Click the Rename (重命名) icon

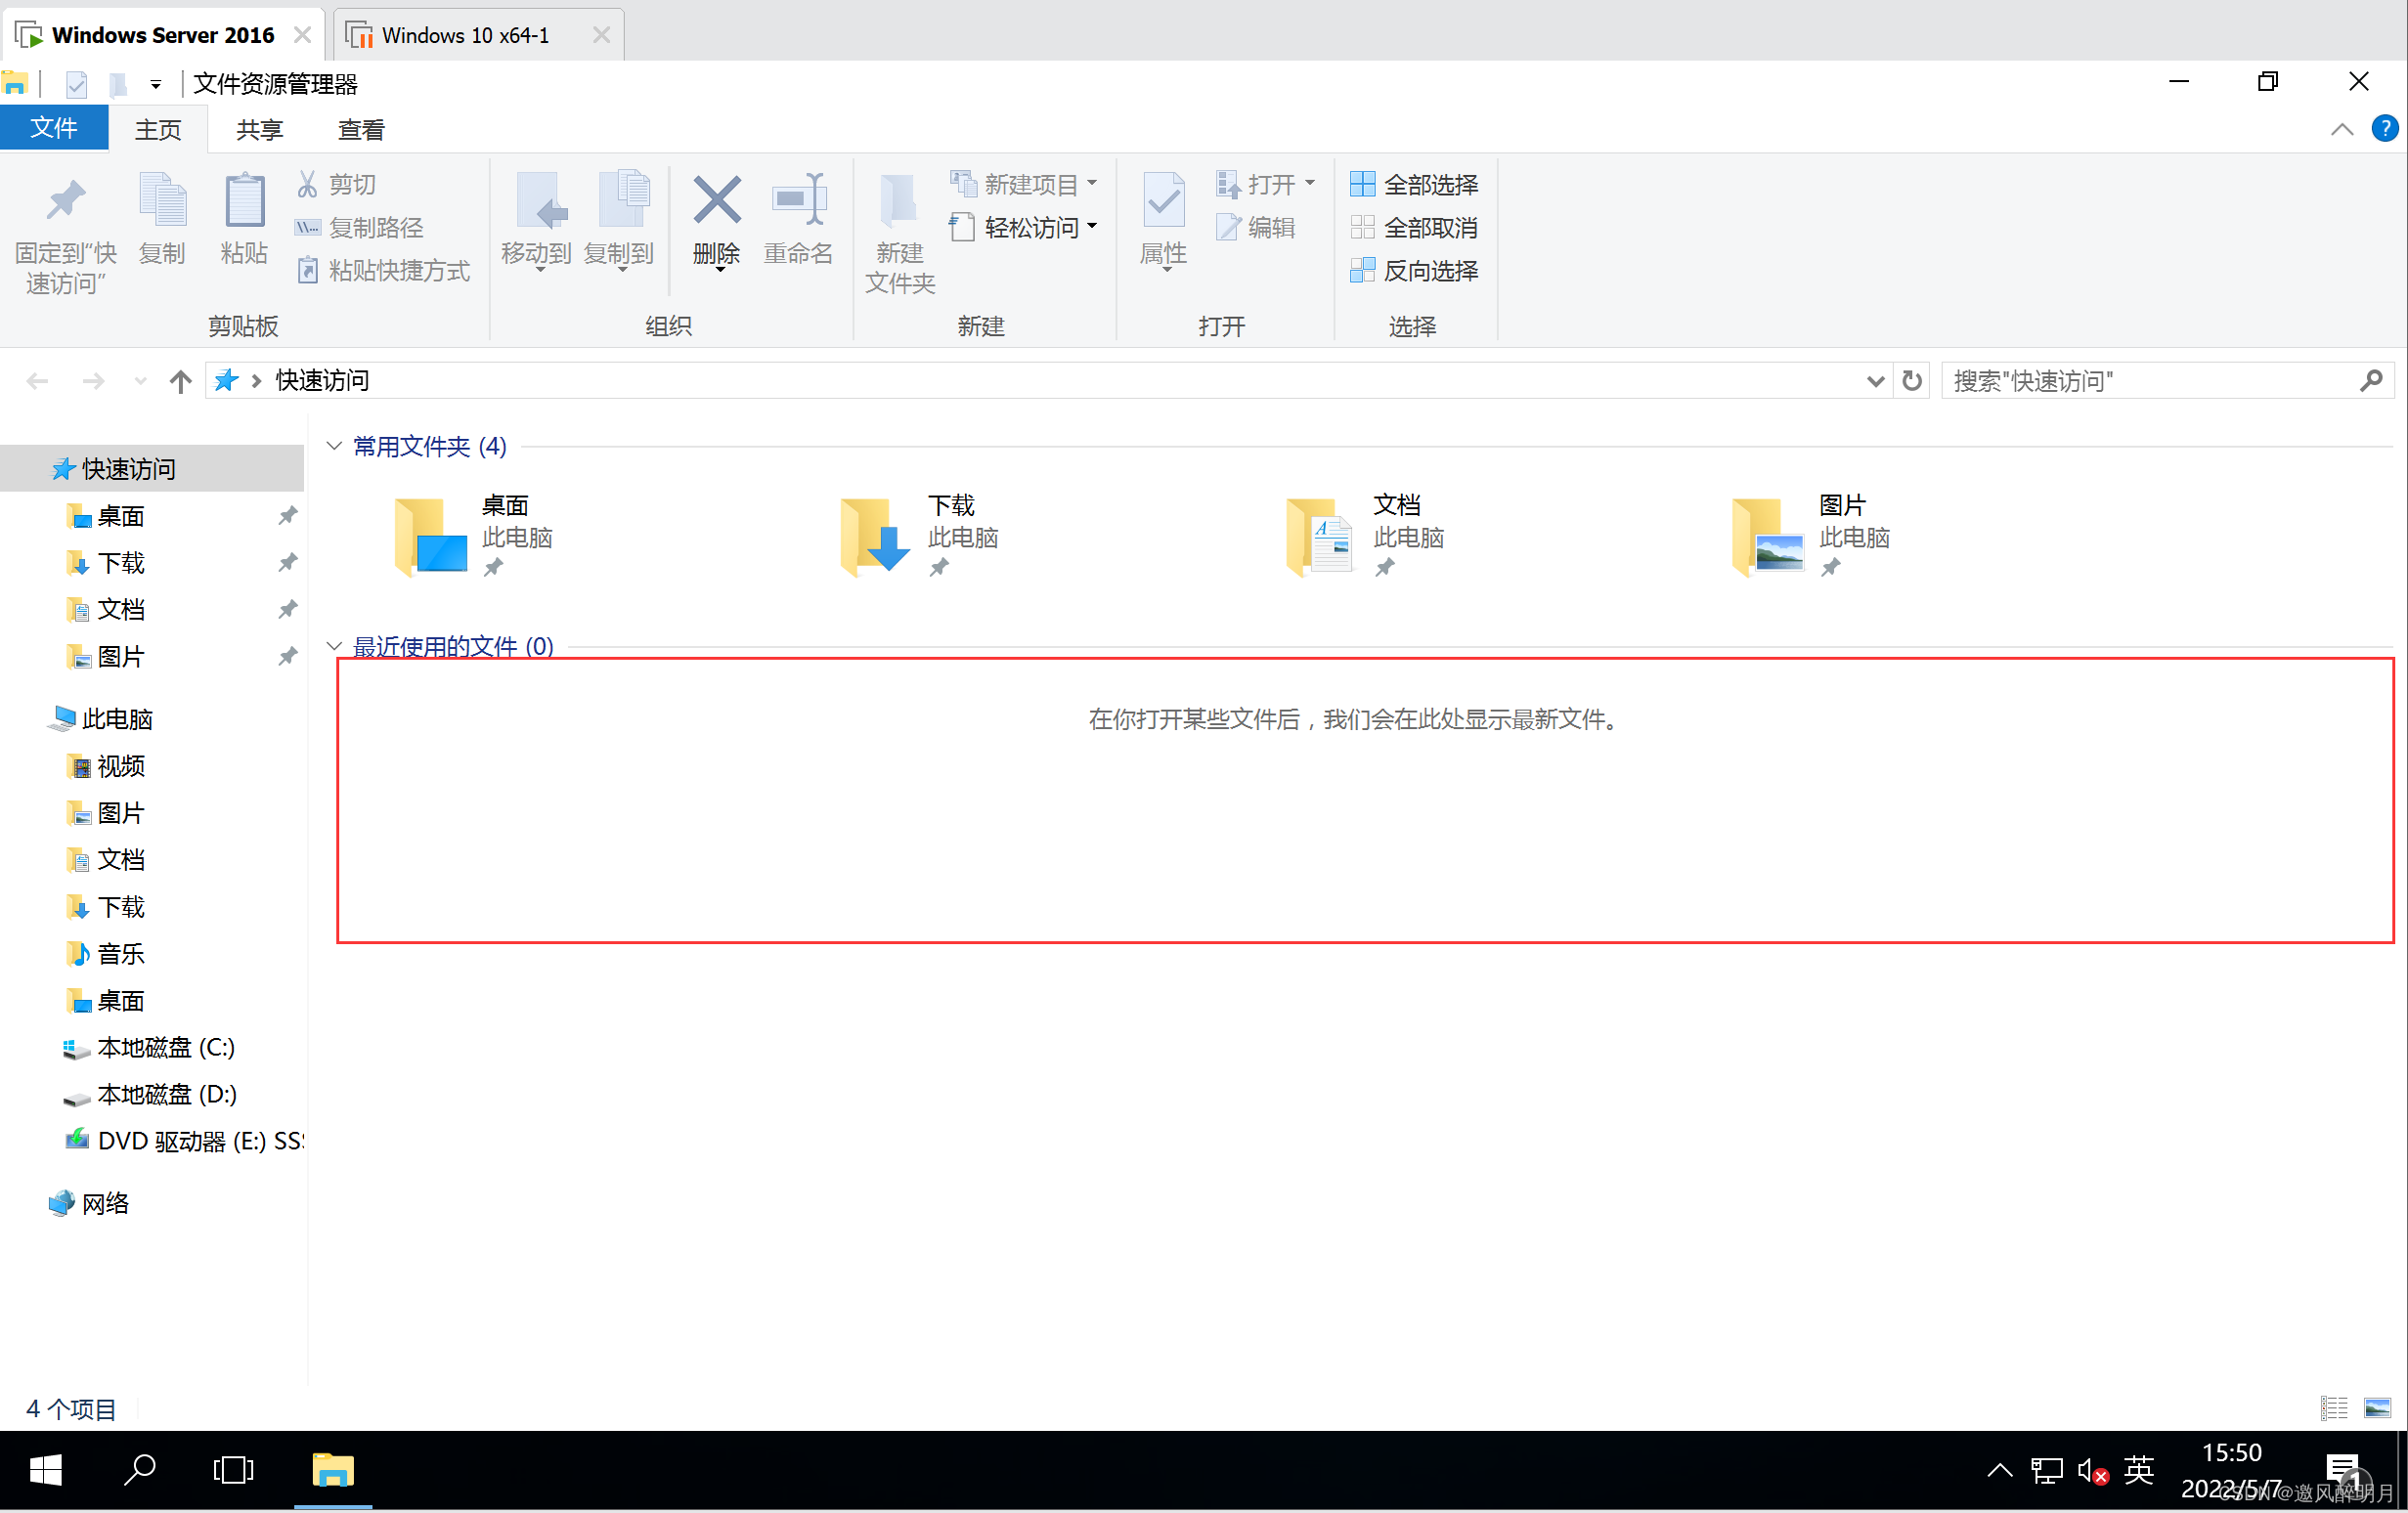click(798, 200)
